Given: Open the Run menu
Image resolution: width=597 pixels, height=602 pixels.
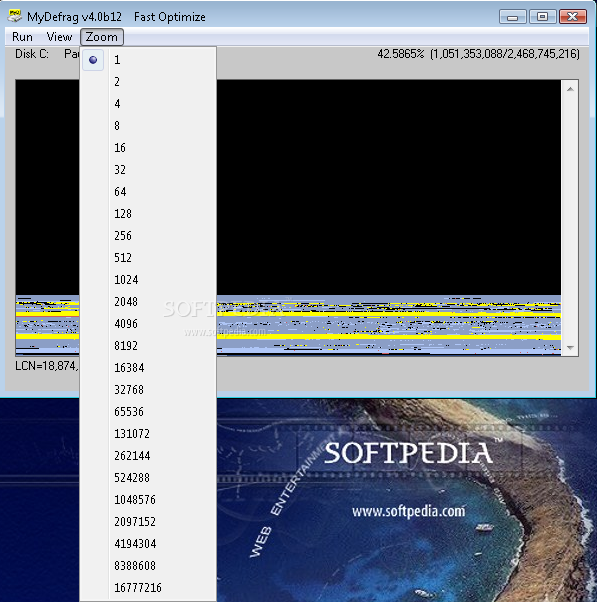Looking at the screenshot, I should pos(22,37).
